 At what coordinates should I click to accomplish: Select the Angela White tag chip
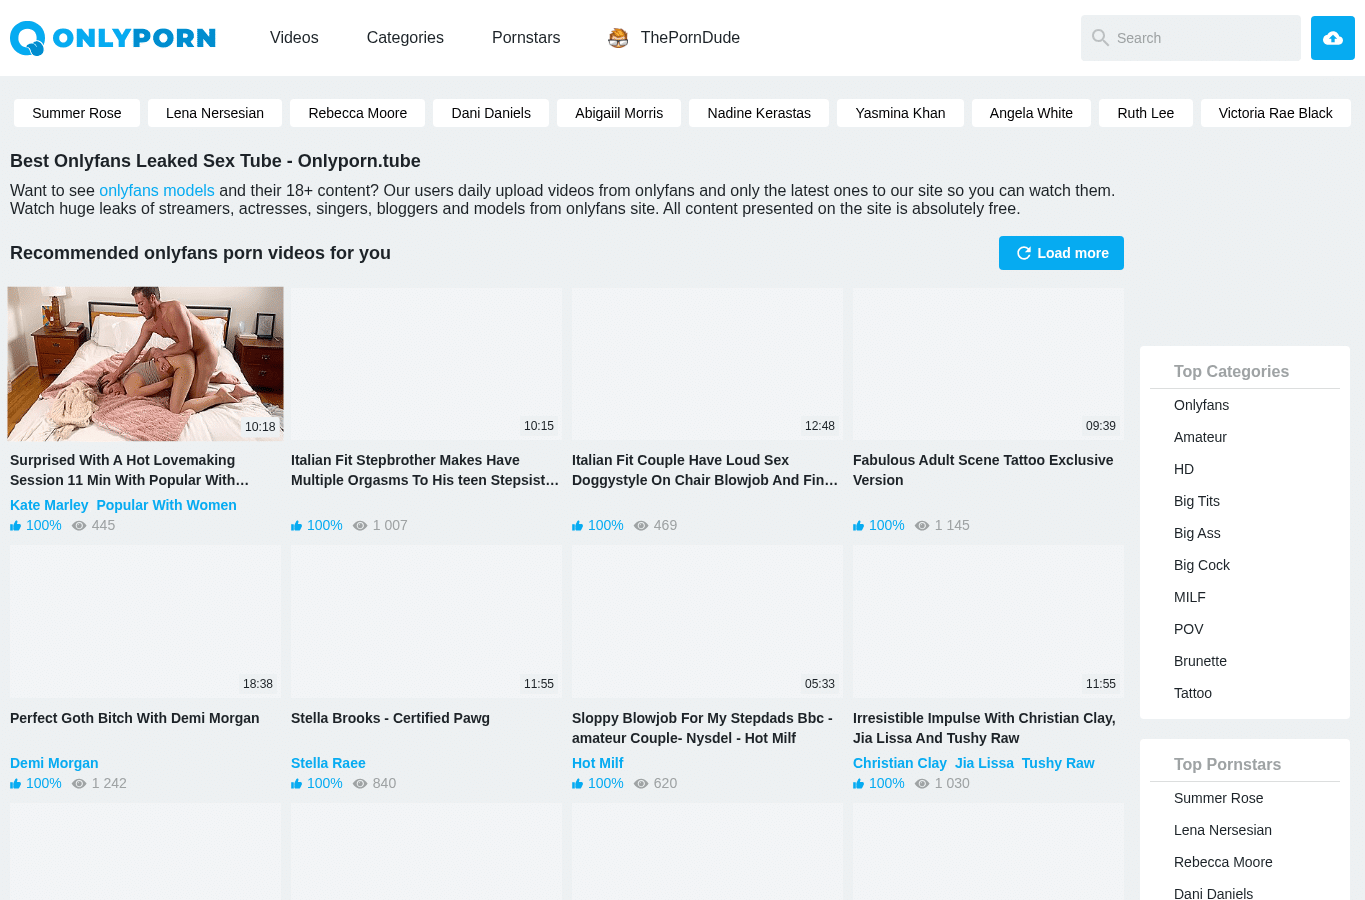pos(1031,113)
